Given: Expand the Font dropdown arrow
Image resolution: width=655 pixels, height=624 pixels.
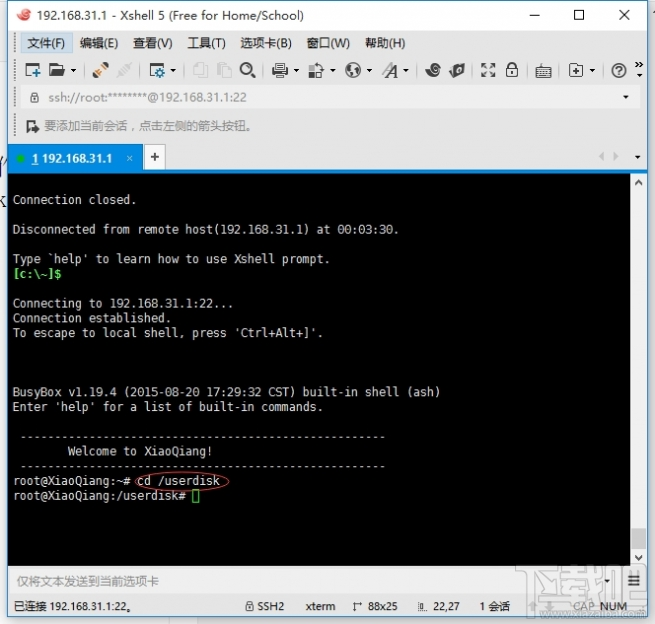Looking at the screenshot, I should click(406, 71).
